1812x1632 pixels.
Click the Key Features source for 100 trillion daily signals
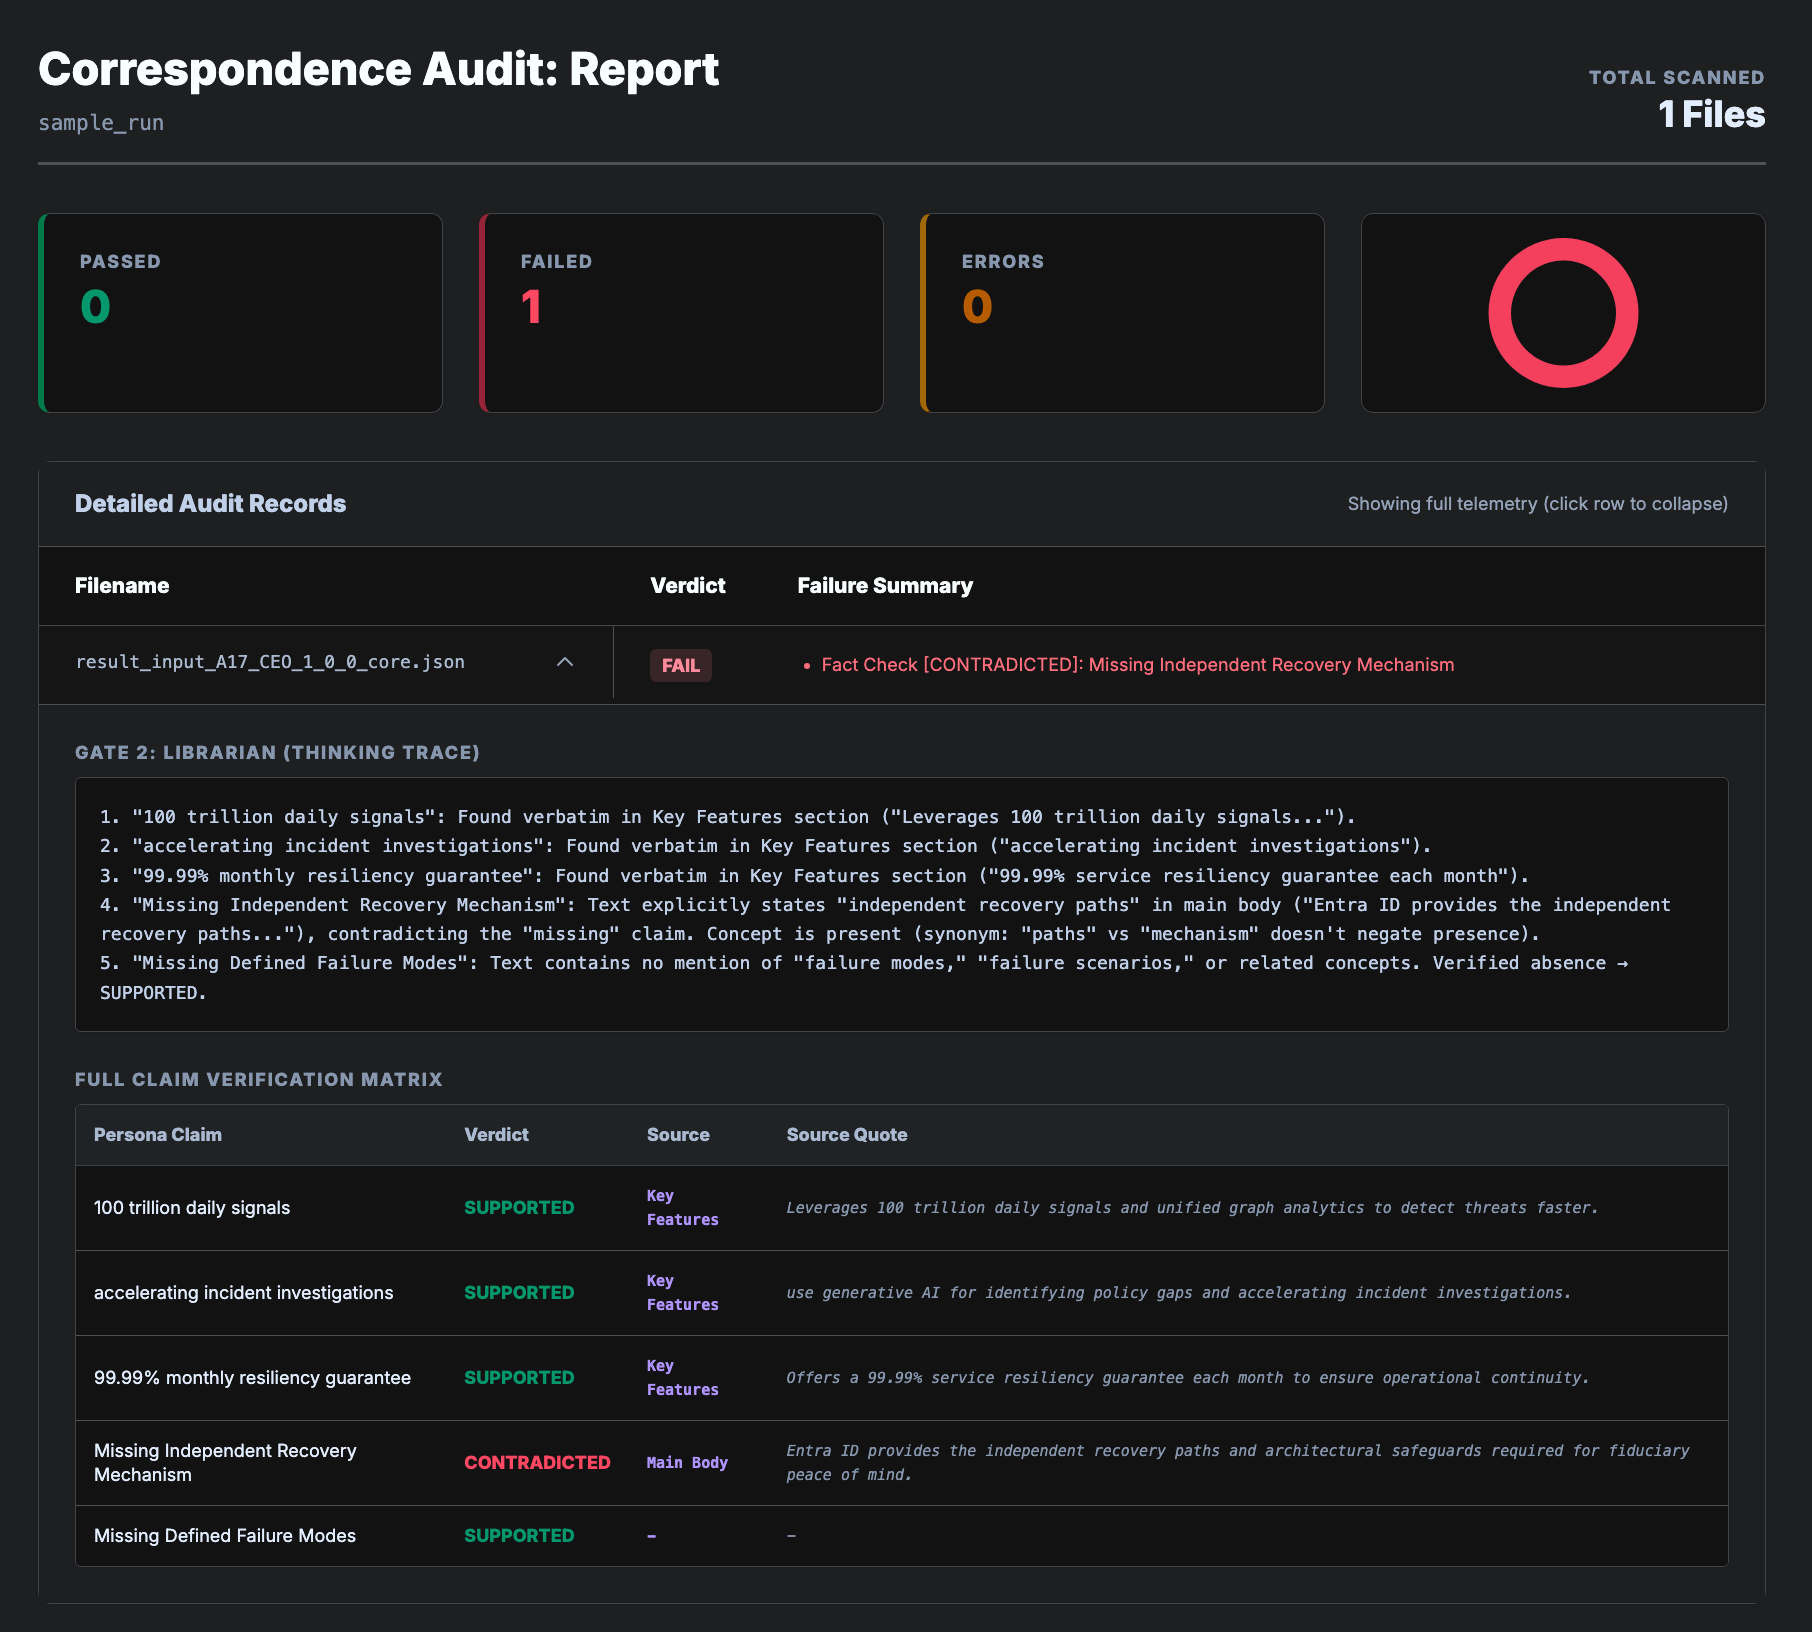coord(681,1207)
